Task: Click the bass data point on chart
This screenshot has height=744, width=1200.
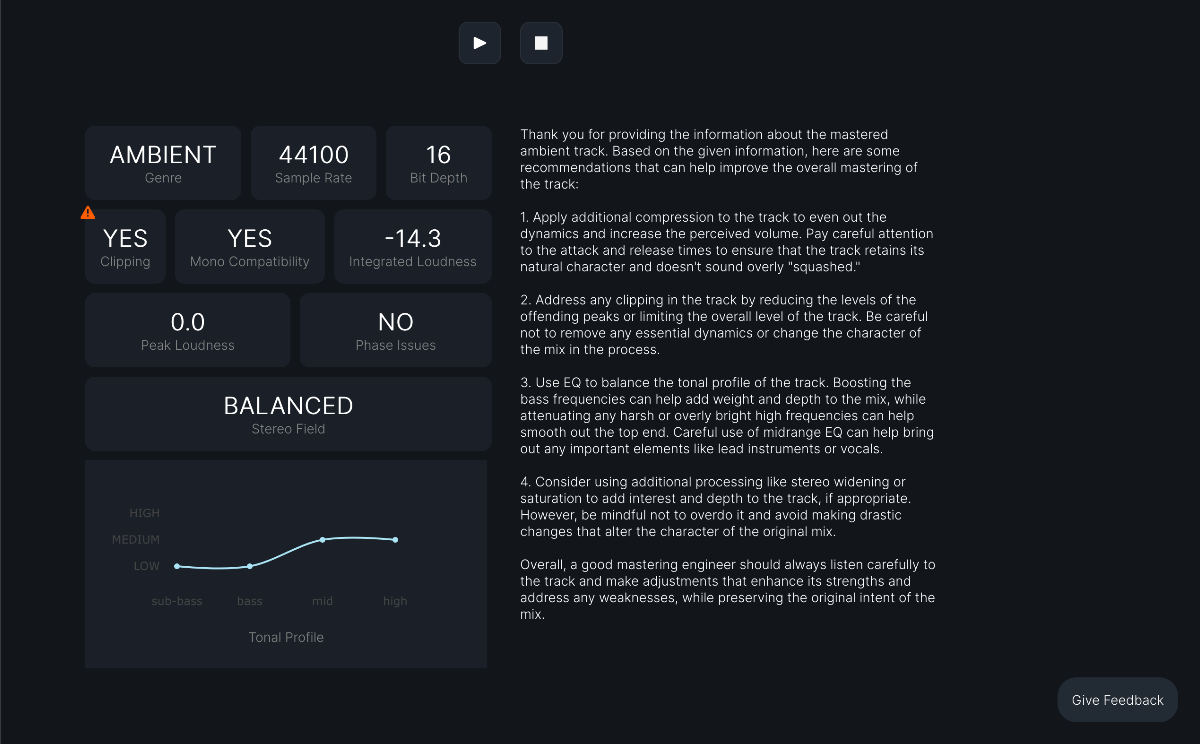Action: (250, 566)
